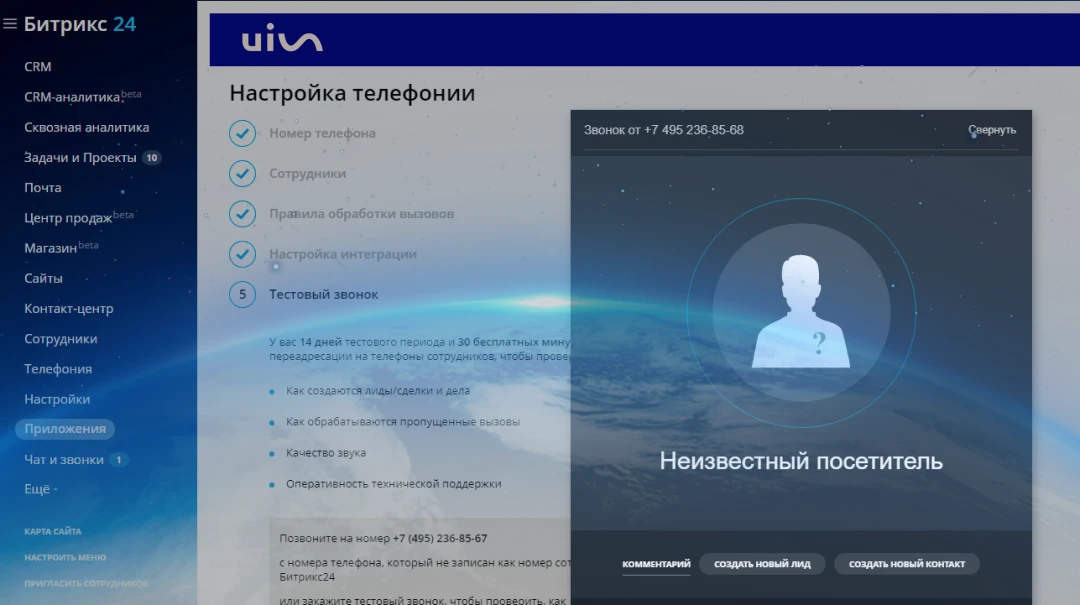Select the Настройка интеграции step
The height and width of the screenshot is (605, 1080).
343,254
